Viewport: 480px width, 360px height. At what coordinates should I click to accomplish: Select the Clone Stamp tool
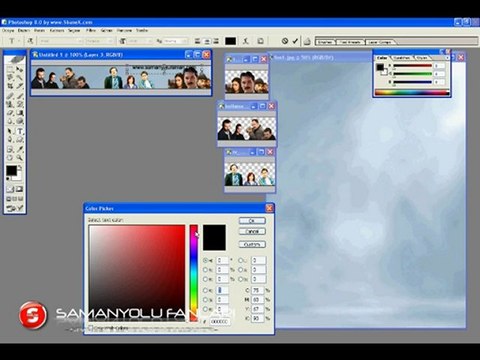[10, 104]
